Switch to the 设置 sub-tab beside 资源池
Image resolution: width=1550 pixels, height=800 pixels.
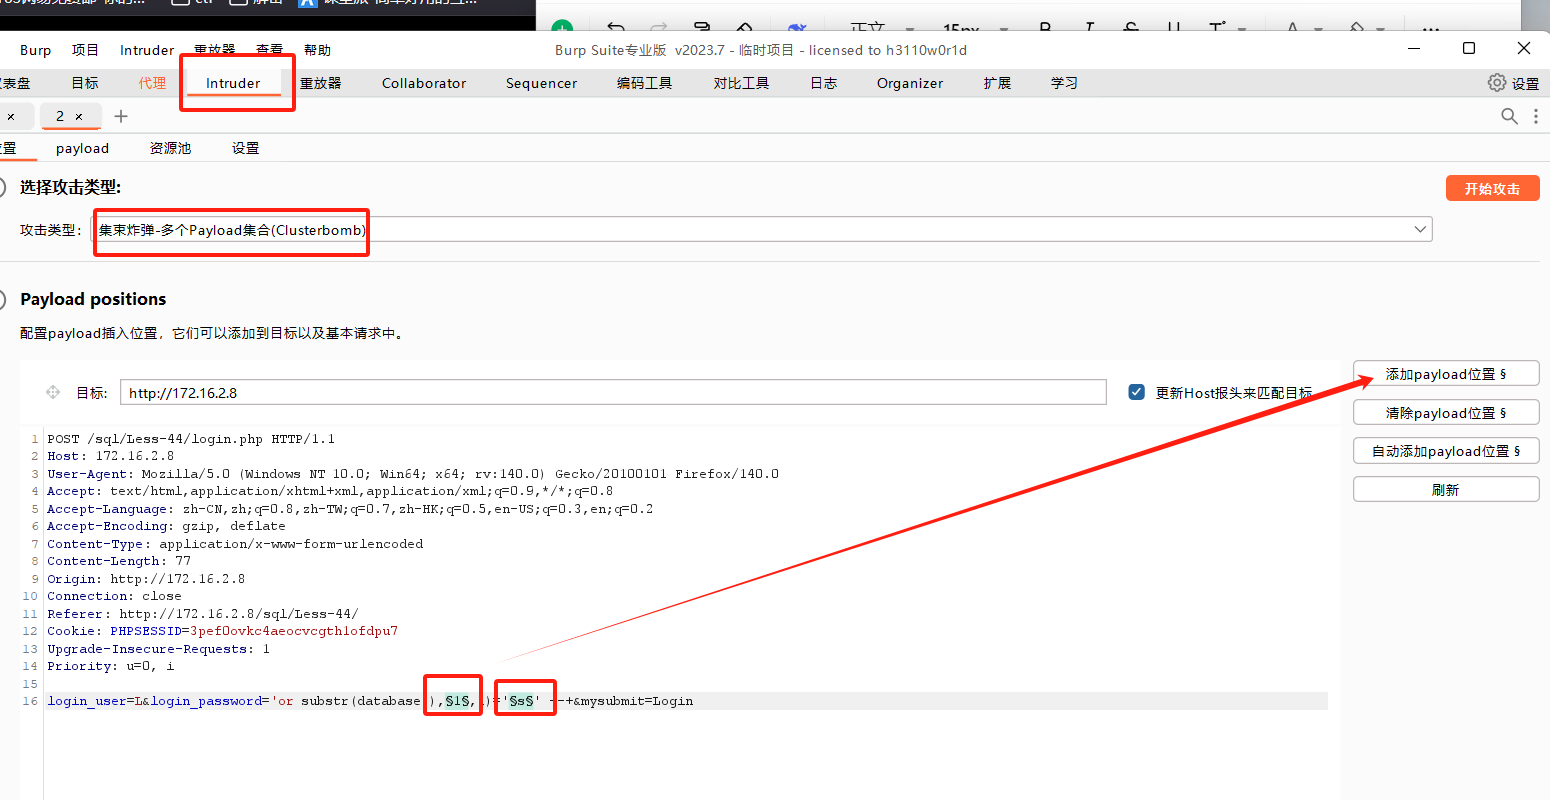pyautogui.click(x=245, y=148)
